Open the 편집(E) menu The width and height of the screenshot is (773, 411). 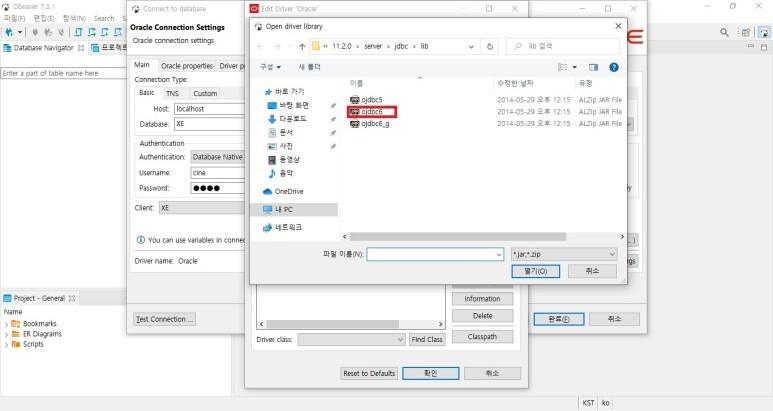[44, 18]
